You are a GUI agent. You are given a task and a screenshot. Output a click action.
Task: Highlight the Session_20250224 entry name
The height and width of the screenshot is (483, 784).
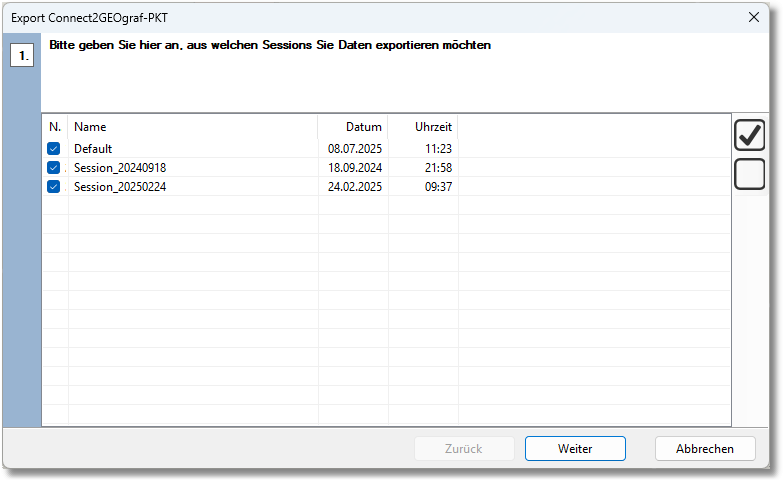coord(120,187)
